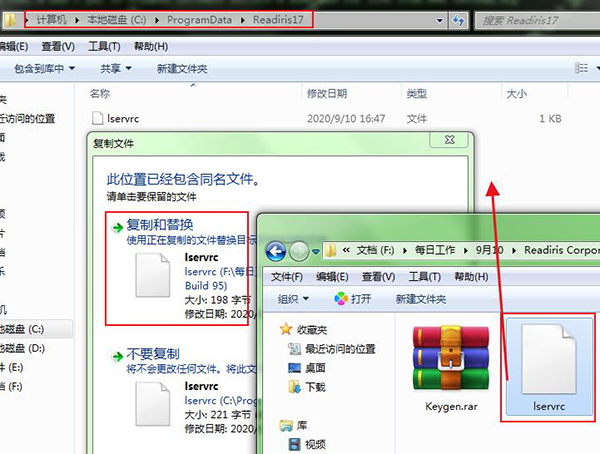This screenshot has height=454, width=600.
Task: Click the folder icon in the front address bar
Action: tap(331, 251)
